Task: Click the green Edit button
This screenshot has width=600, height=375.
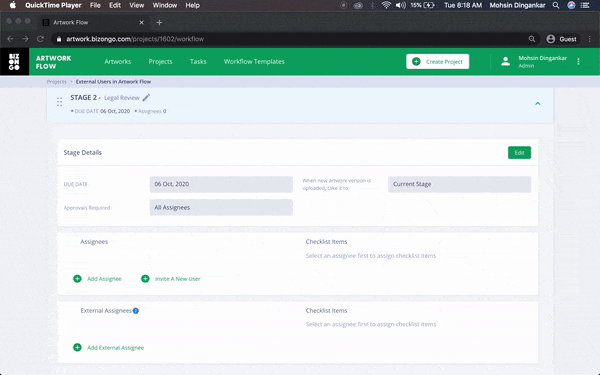Action: point(519,153)
